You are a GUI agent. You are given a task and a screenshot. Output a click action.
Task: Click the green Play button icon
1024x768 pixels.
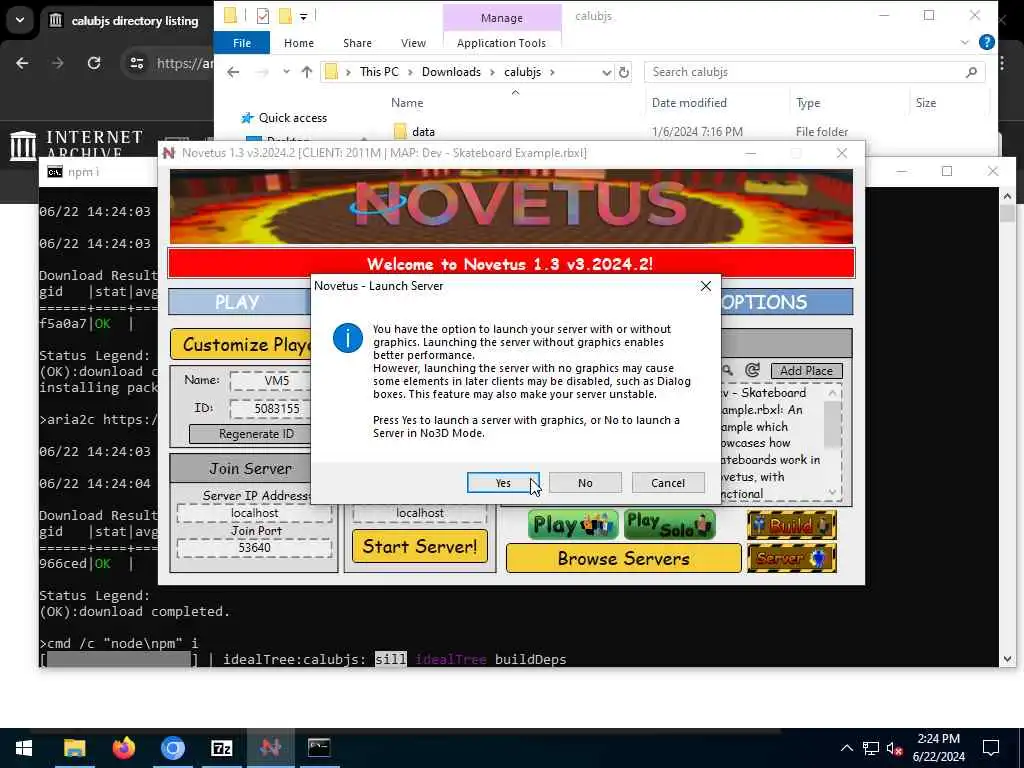point(573,525)
